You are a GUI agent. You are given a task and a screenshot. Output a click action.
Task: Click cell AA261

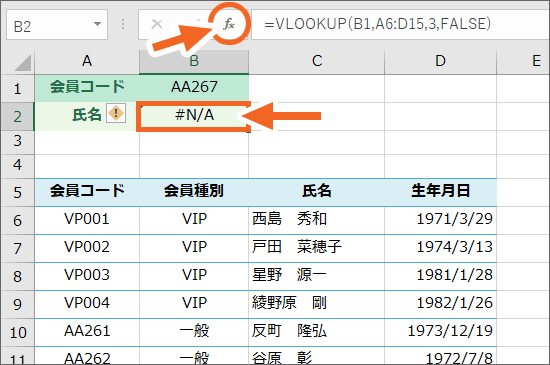87,332
